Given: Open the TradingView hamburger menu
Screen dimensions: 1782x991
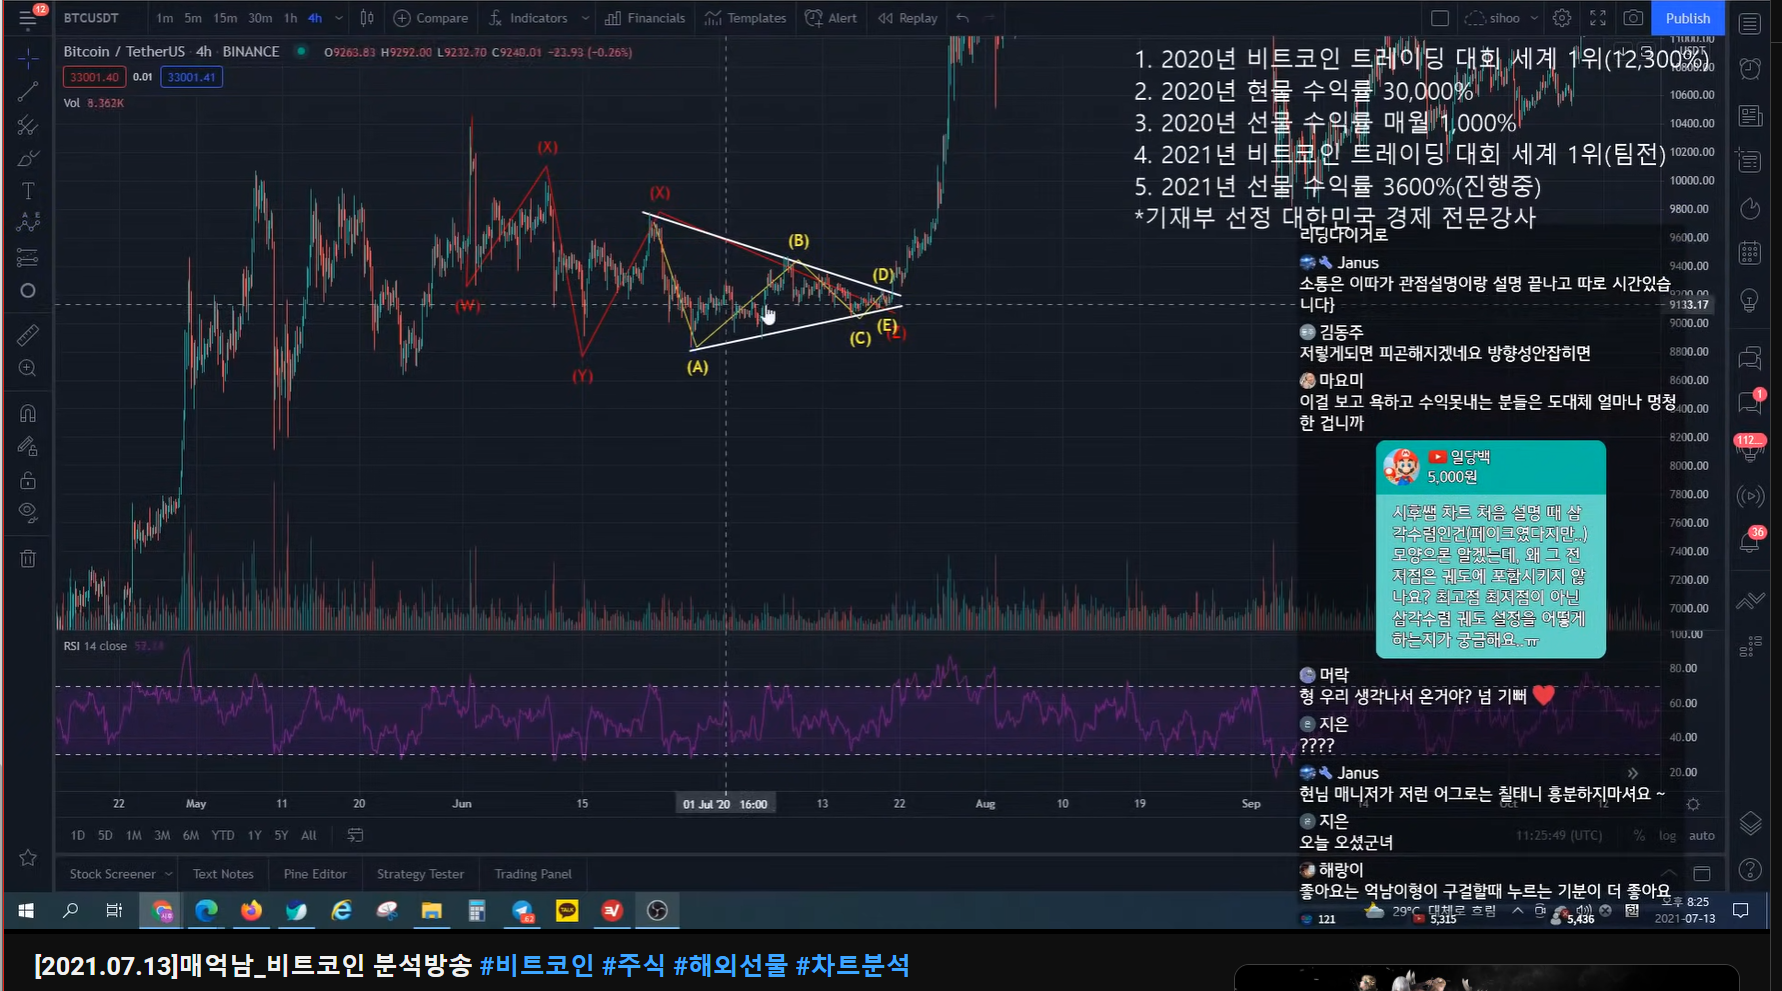Looking at the screenshot, I should pyautogui.click(x=28, y=18).
